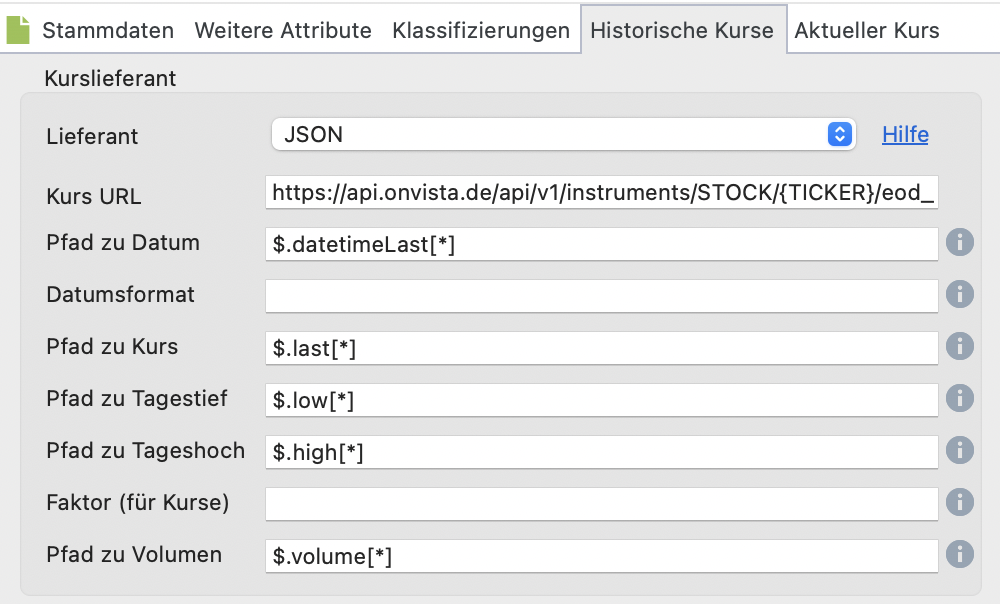Image resolution: width=1000 pixels, height=604 pixels.
Task: Open the Hilfe link
Action: pyautogui.click(x=905, y=134)
